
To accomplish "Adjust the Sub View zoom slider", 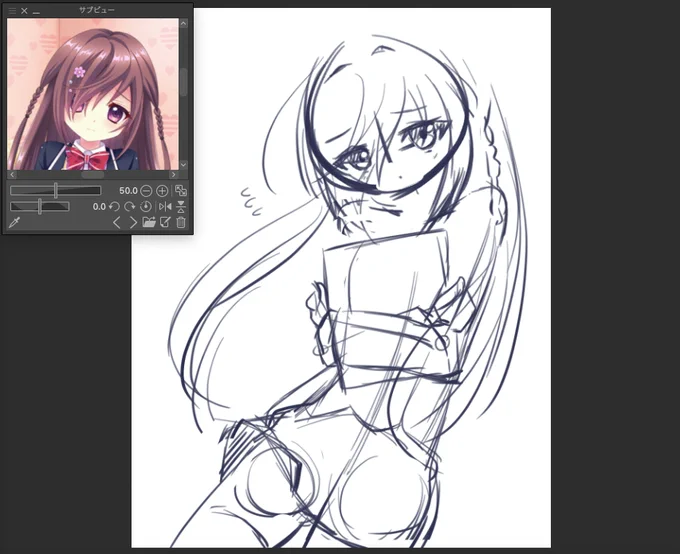I will (56, 190).
